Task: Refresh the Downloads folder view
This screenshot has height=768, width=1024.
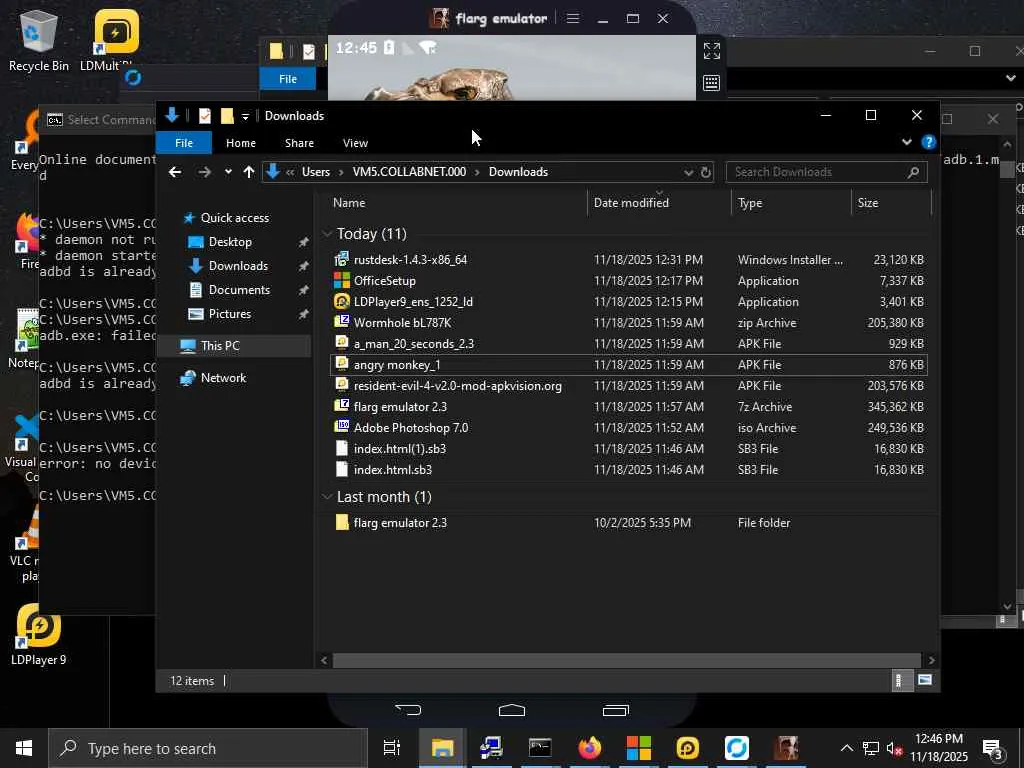Action: coord(705,172)
